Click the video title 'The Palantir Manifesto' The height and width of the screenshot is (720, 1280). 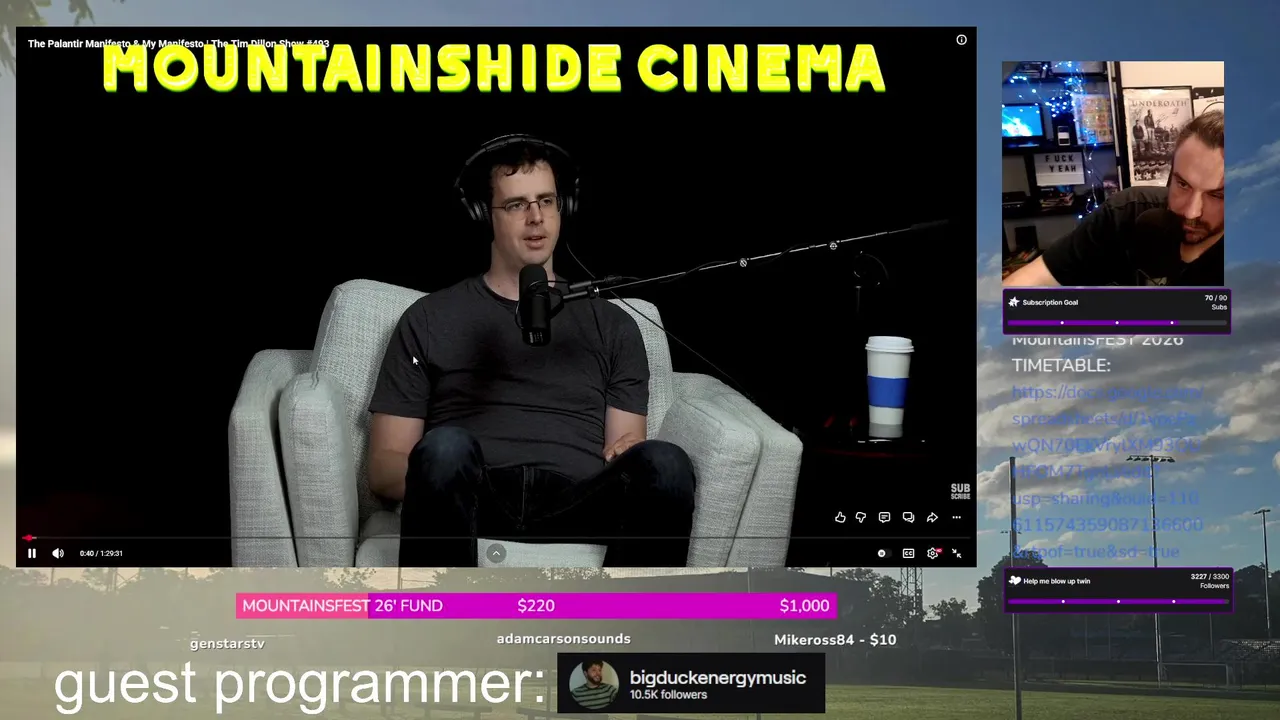click(x=178, y=44)
